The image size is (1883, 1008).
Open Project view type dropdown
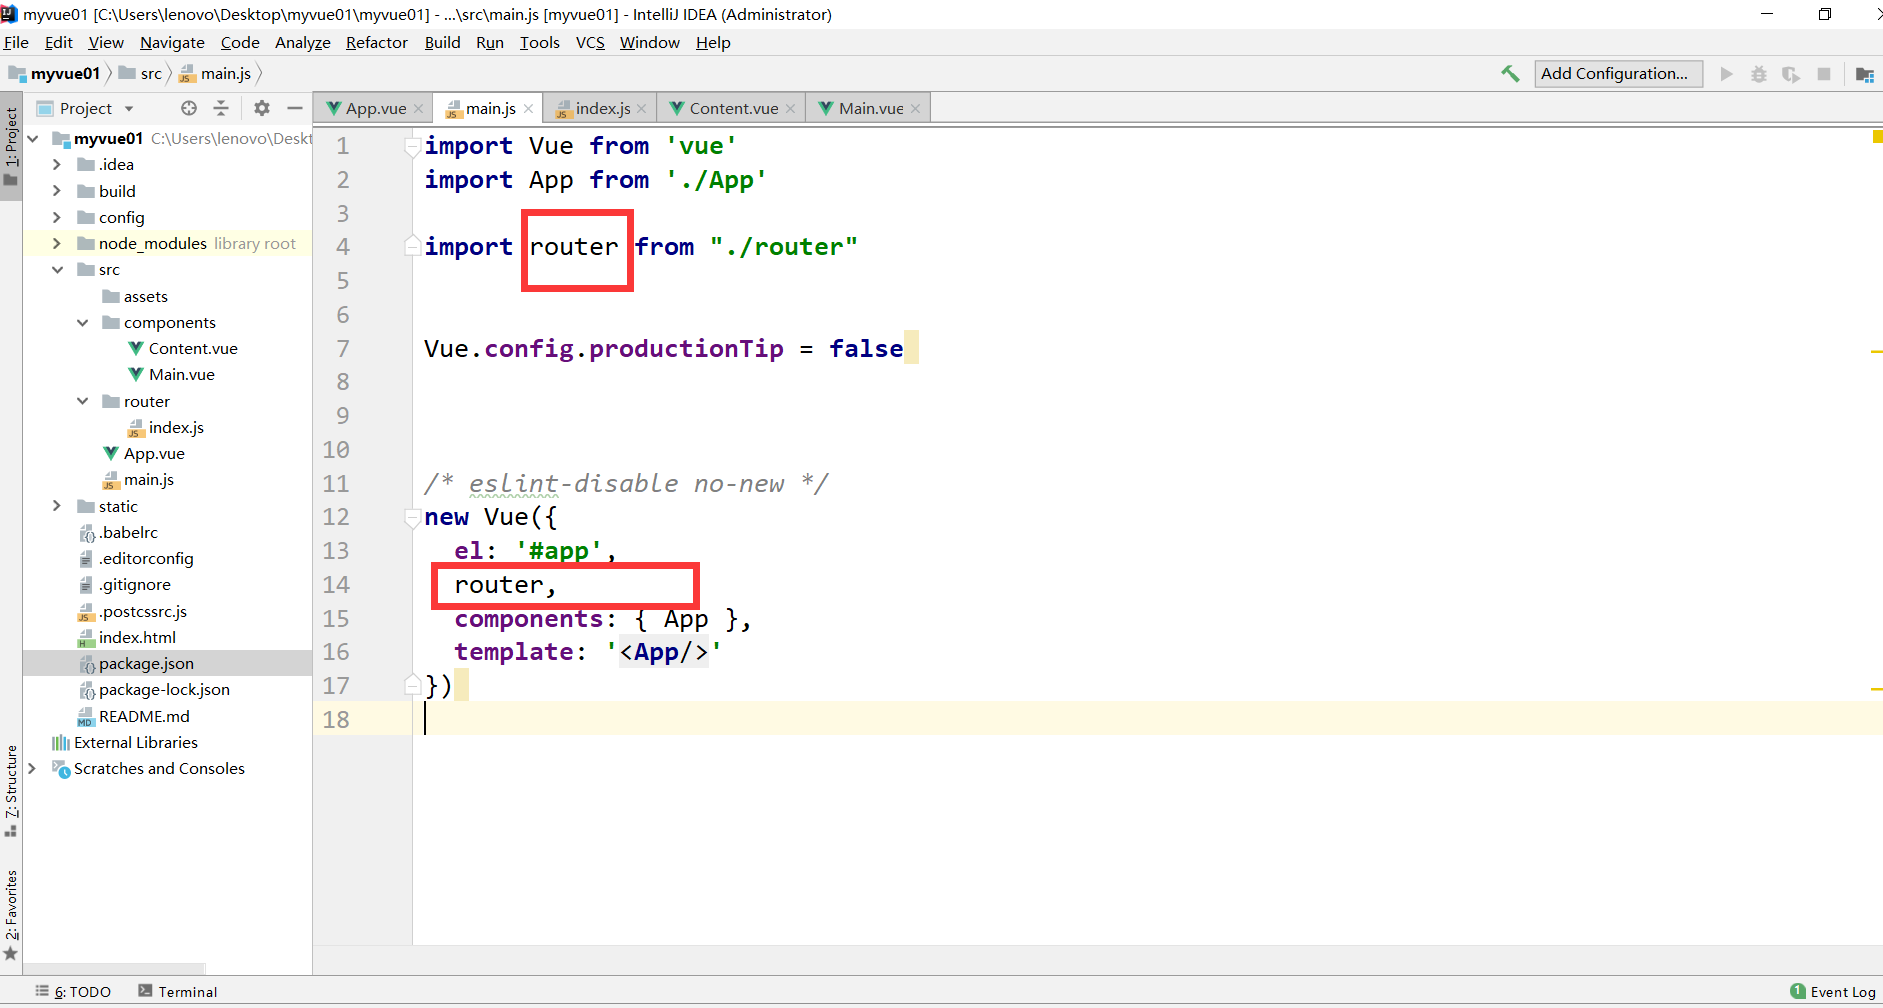(129, 108)
